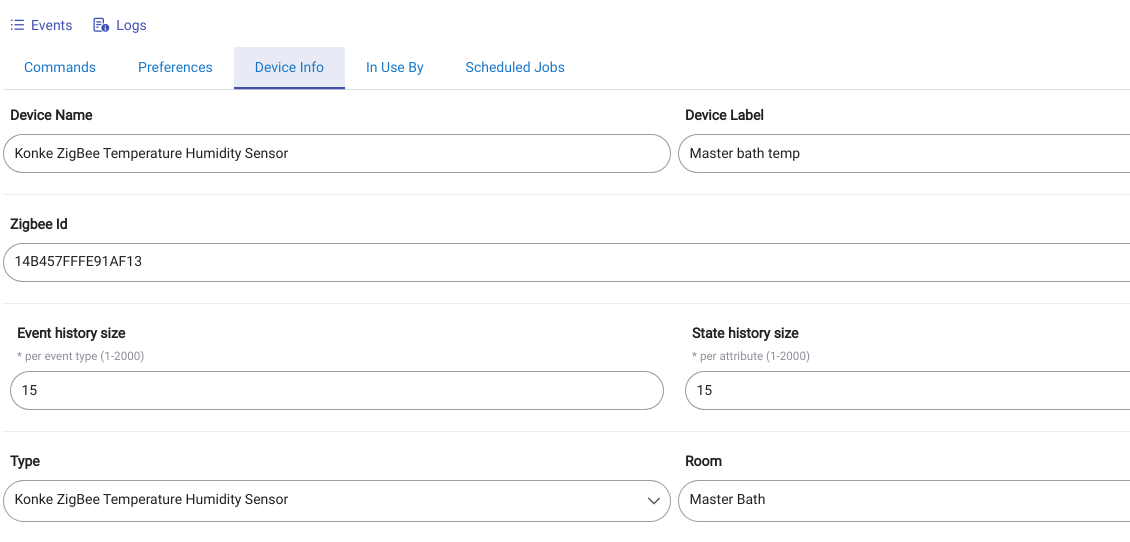
Task: Switch to the Commands tab
Action: [60, 68]
